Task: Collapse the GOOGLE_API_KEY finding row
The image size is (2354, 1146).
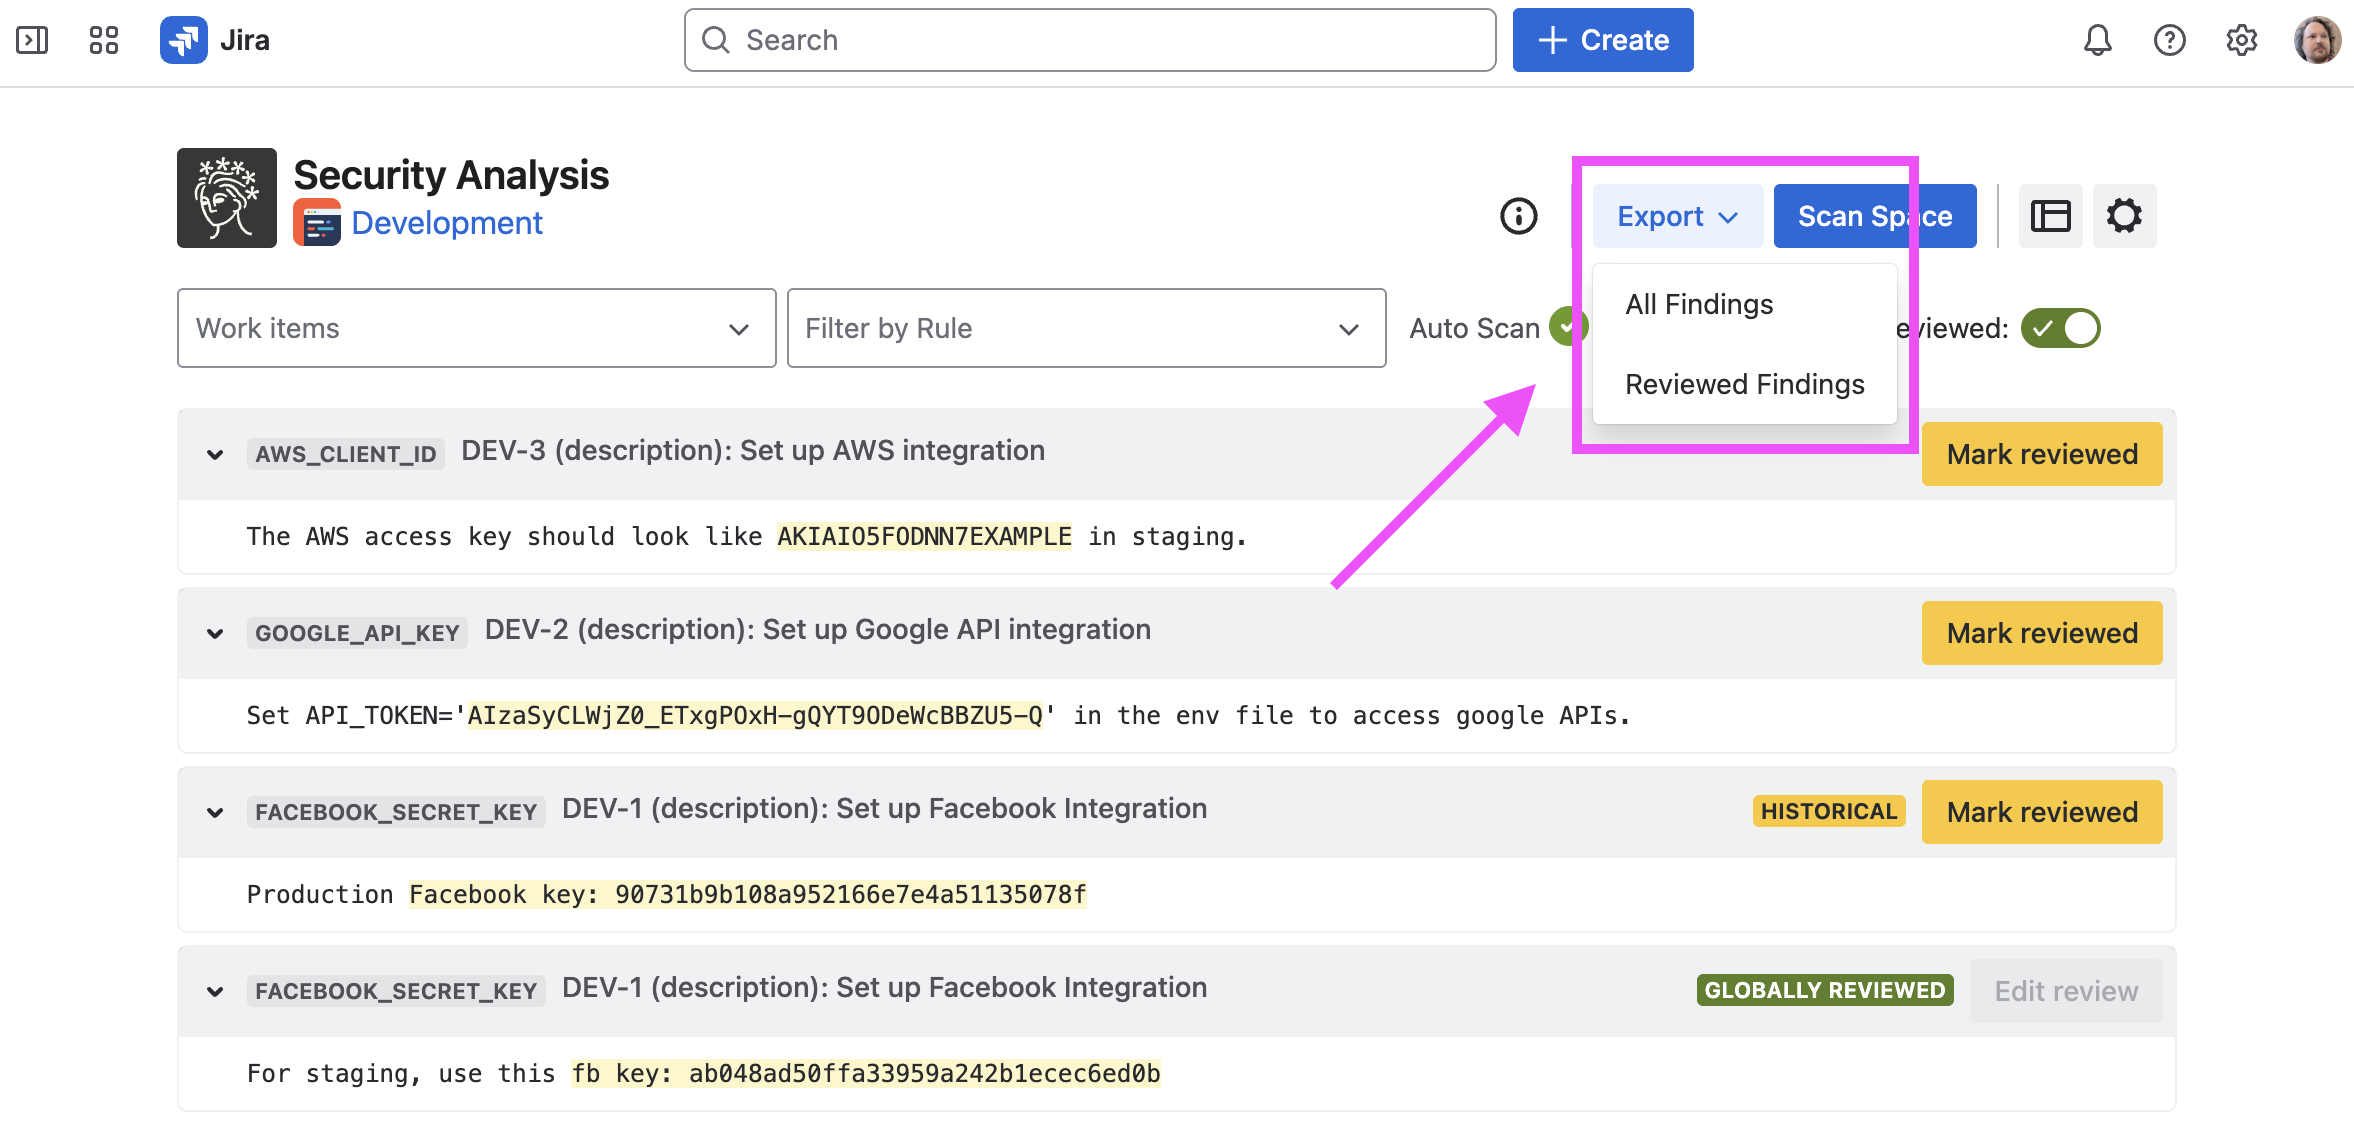Action: point(215,634)
